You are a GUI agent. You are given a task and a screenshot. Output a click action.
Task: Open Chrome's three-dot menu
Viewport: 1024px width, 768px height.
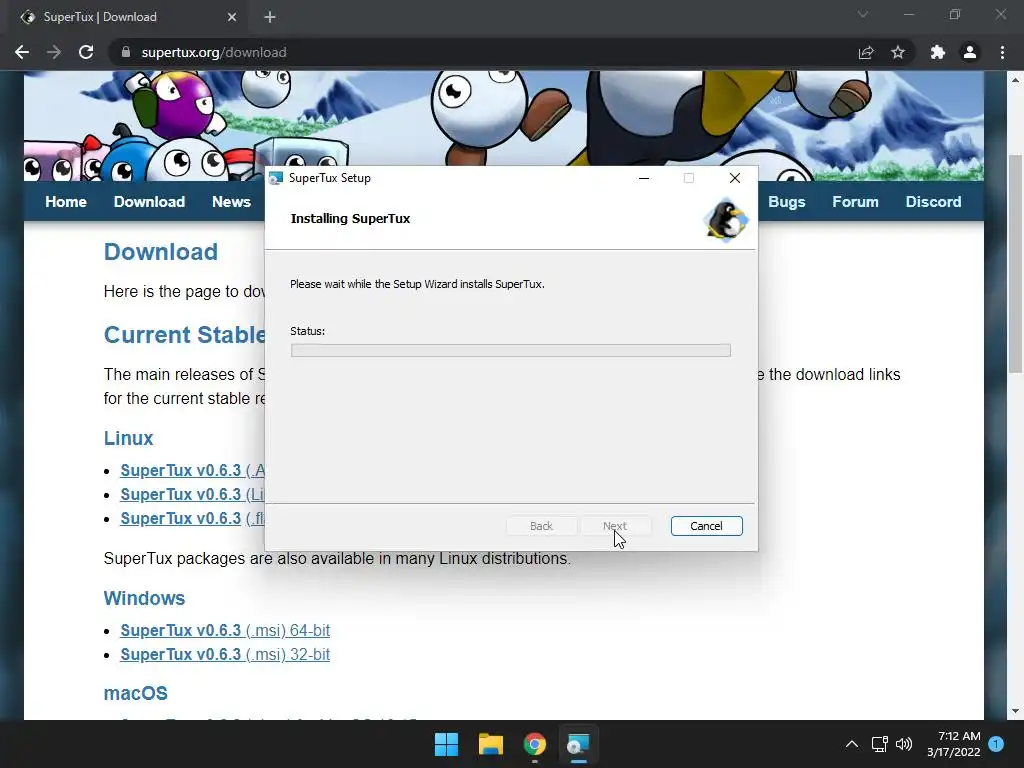[x=1002, y=52]
